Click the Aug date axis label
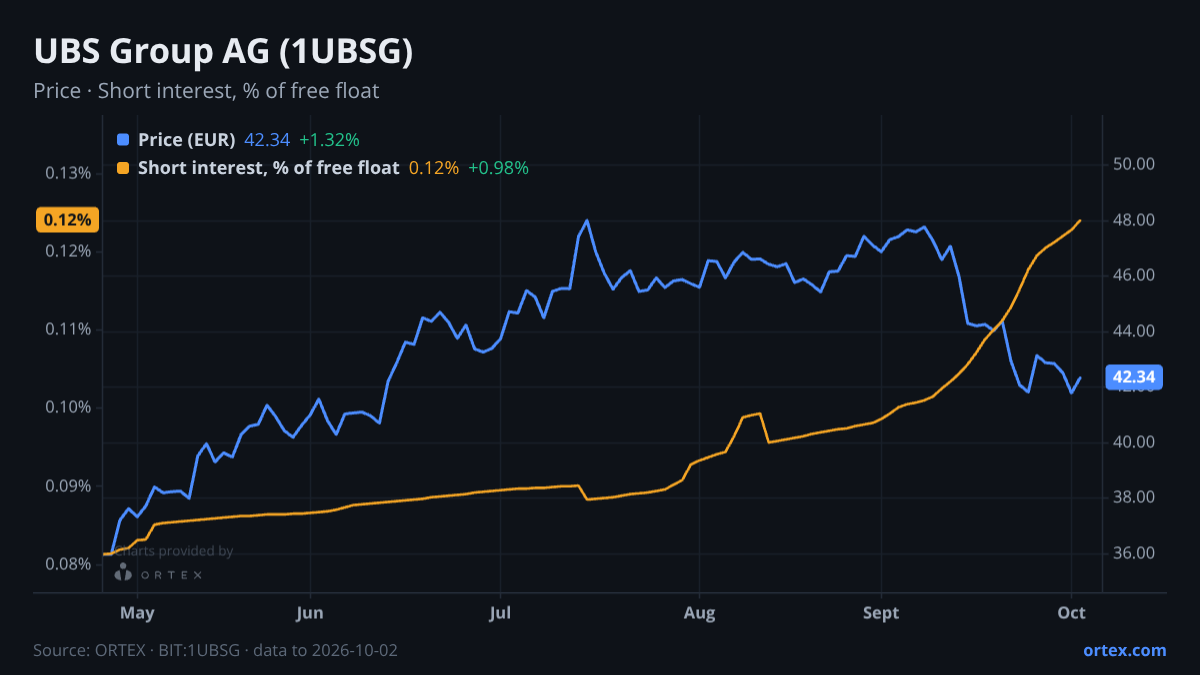 point(699,613)
